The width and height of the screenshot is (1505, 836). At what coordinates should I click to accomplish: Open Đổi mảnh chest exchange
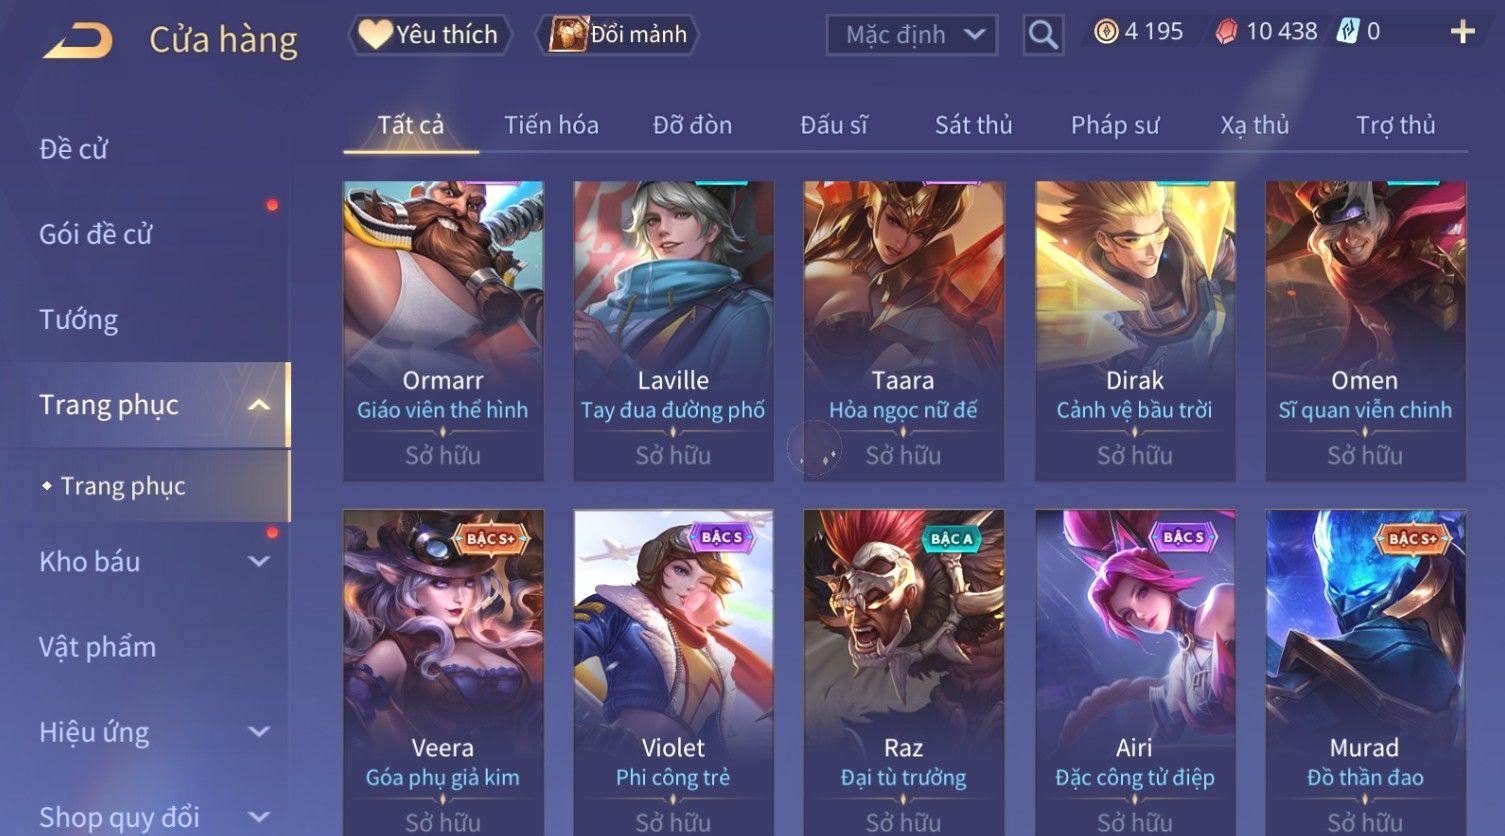click(618, 35)
